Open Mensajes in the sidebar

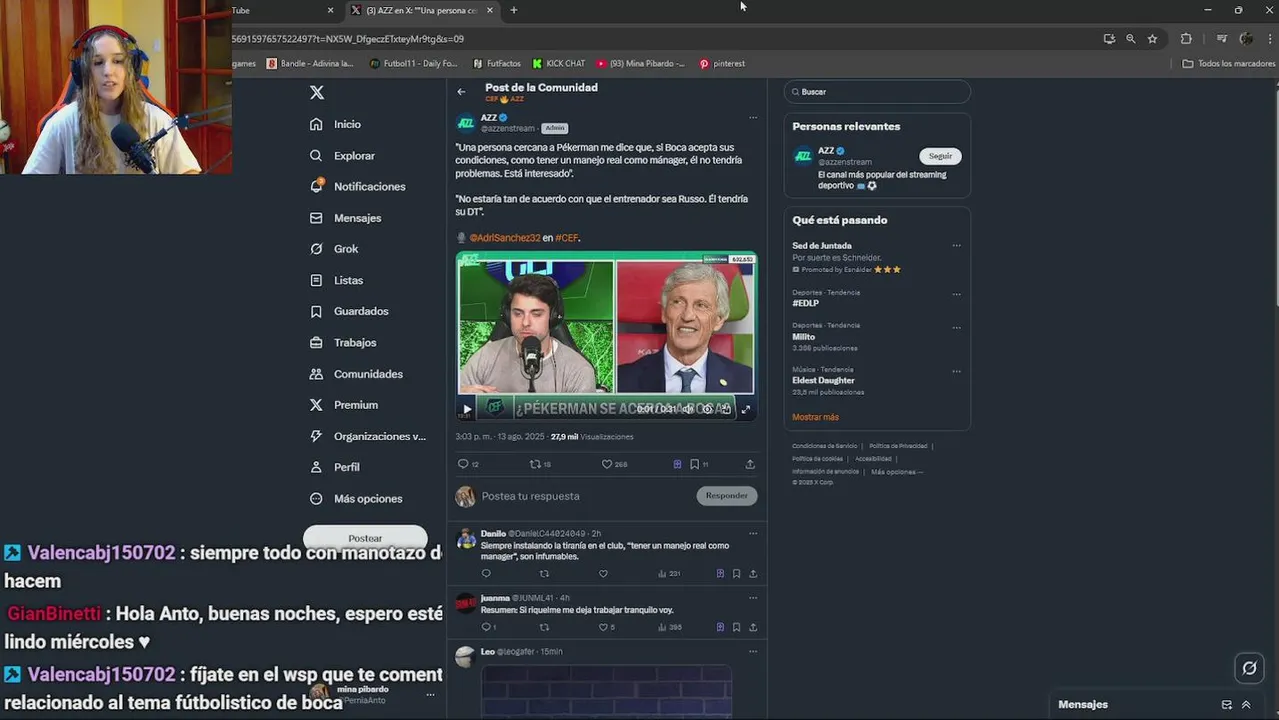tap(346, 218)
